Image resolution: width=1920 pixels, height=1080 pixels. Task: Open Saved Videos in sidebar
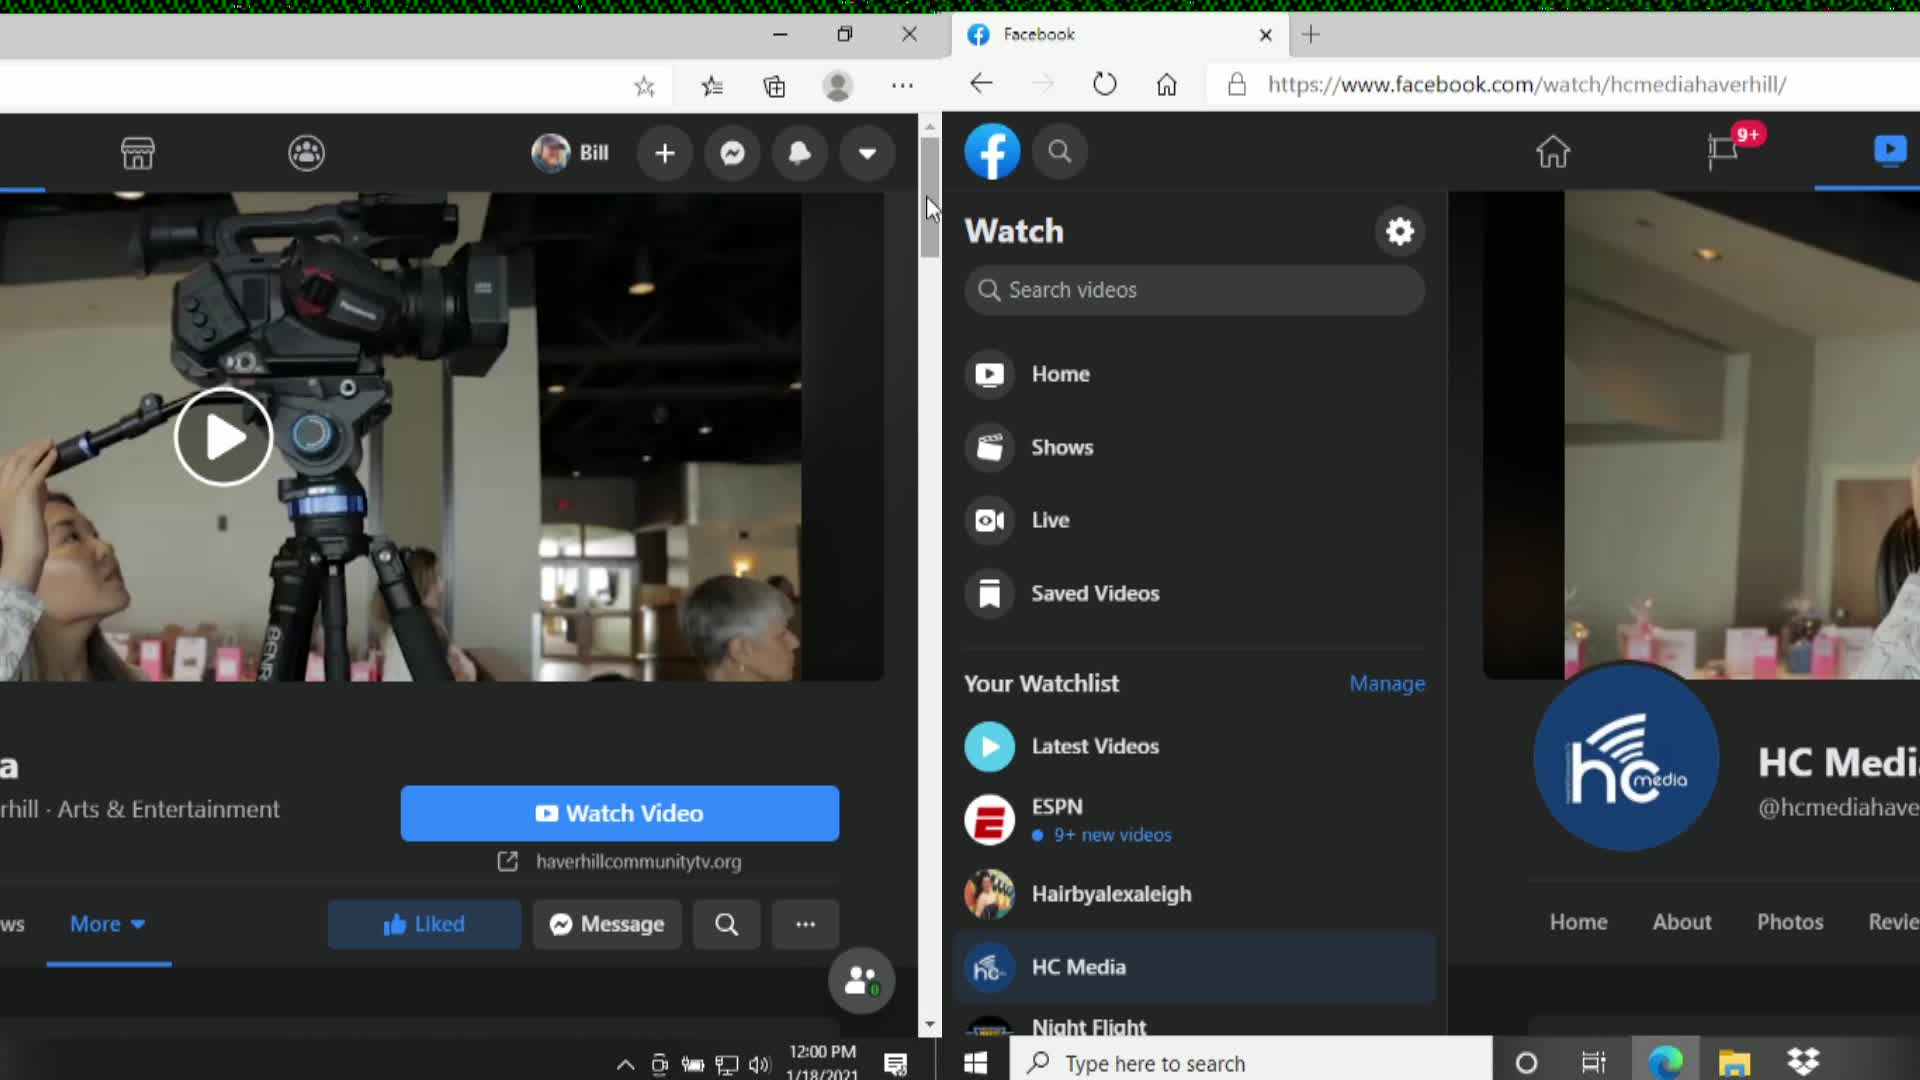[x=1194, y=593]
